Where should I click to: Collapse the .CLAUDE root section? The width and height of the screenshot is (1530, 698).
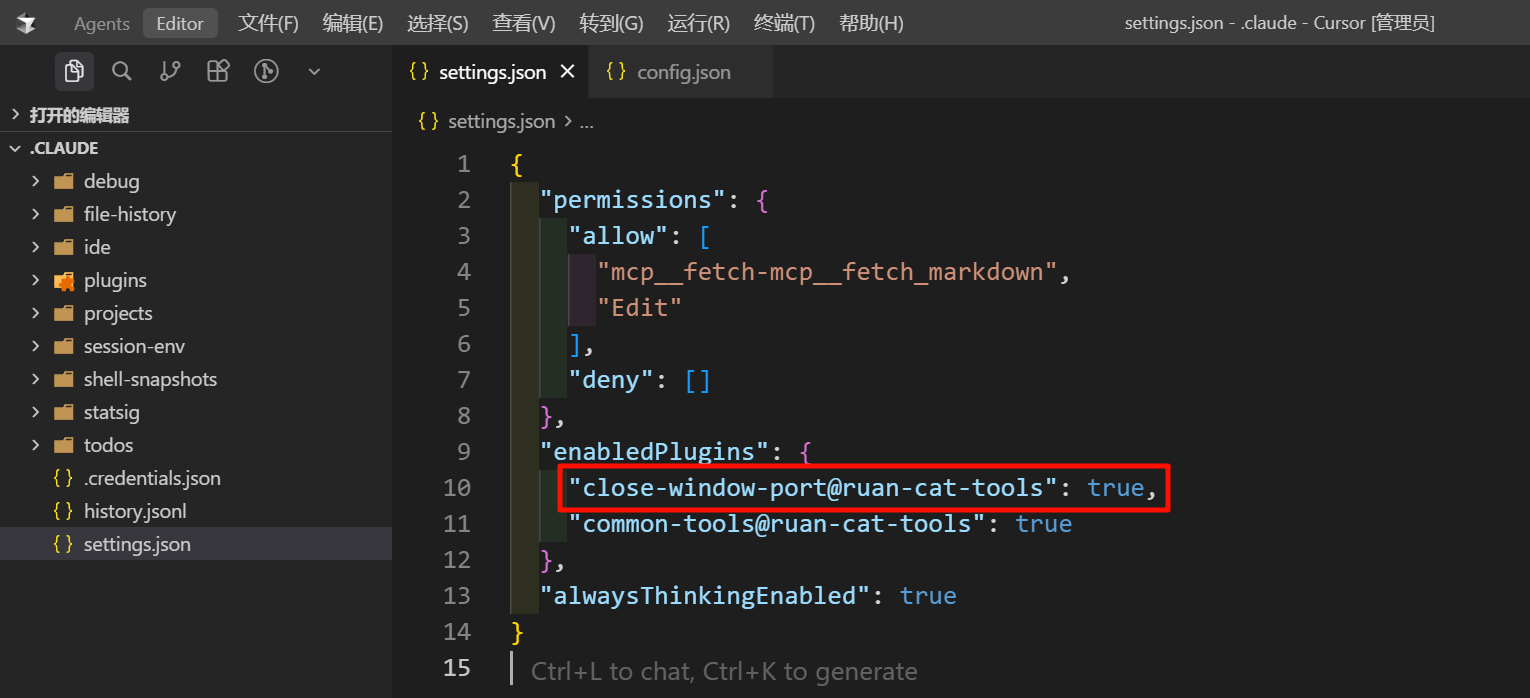[64, 148]
